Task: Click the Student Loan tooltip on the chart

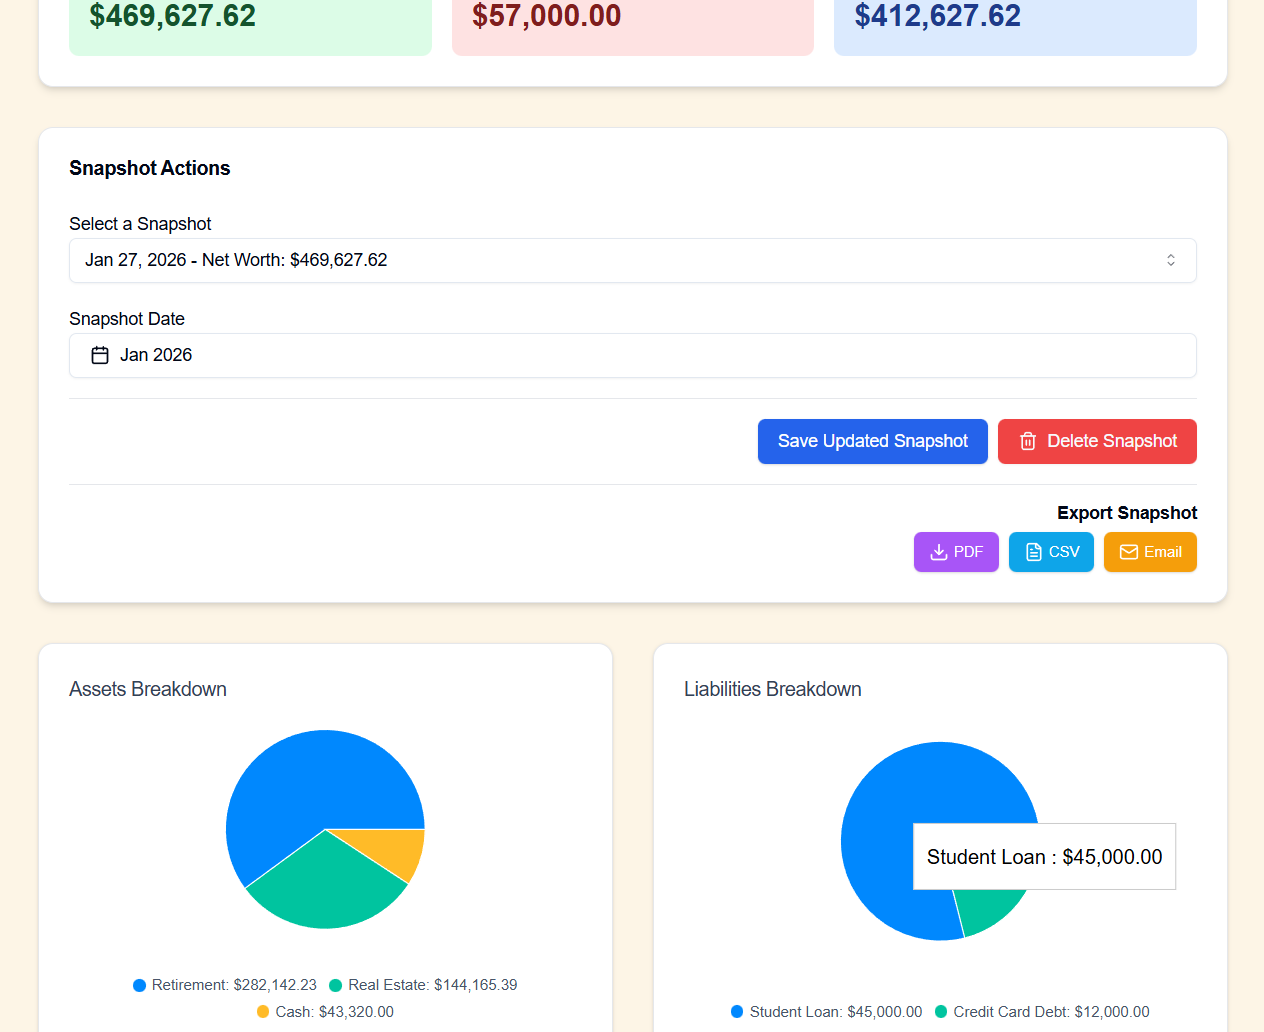Action: tap(1044, 856)
